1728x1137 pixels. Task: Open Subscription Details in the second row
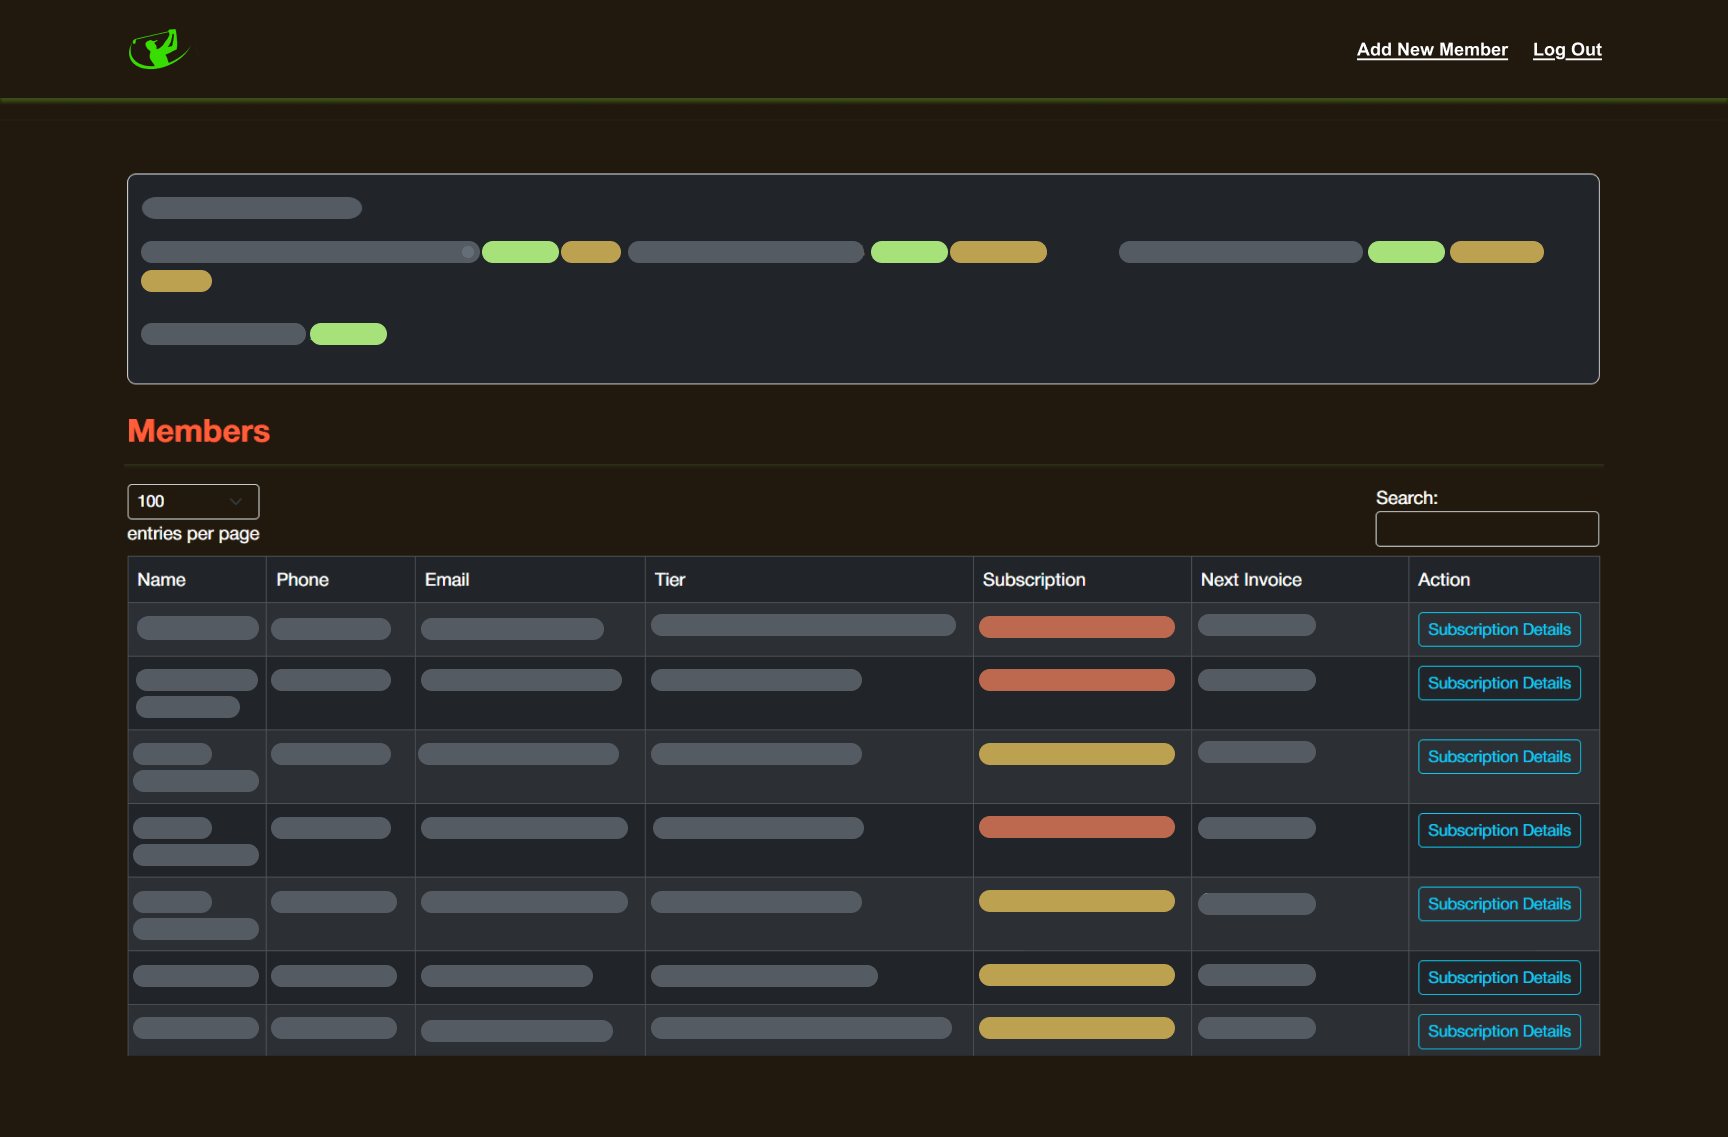pos(1498,684)
